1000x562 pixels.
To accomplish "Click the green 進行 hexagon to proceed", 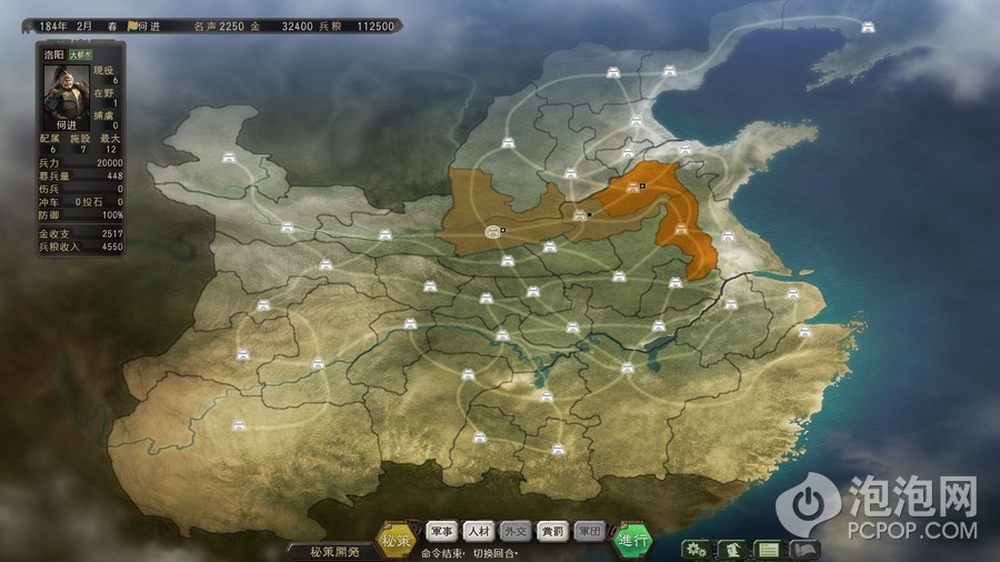I will pos(633,540).
